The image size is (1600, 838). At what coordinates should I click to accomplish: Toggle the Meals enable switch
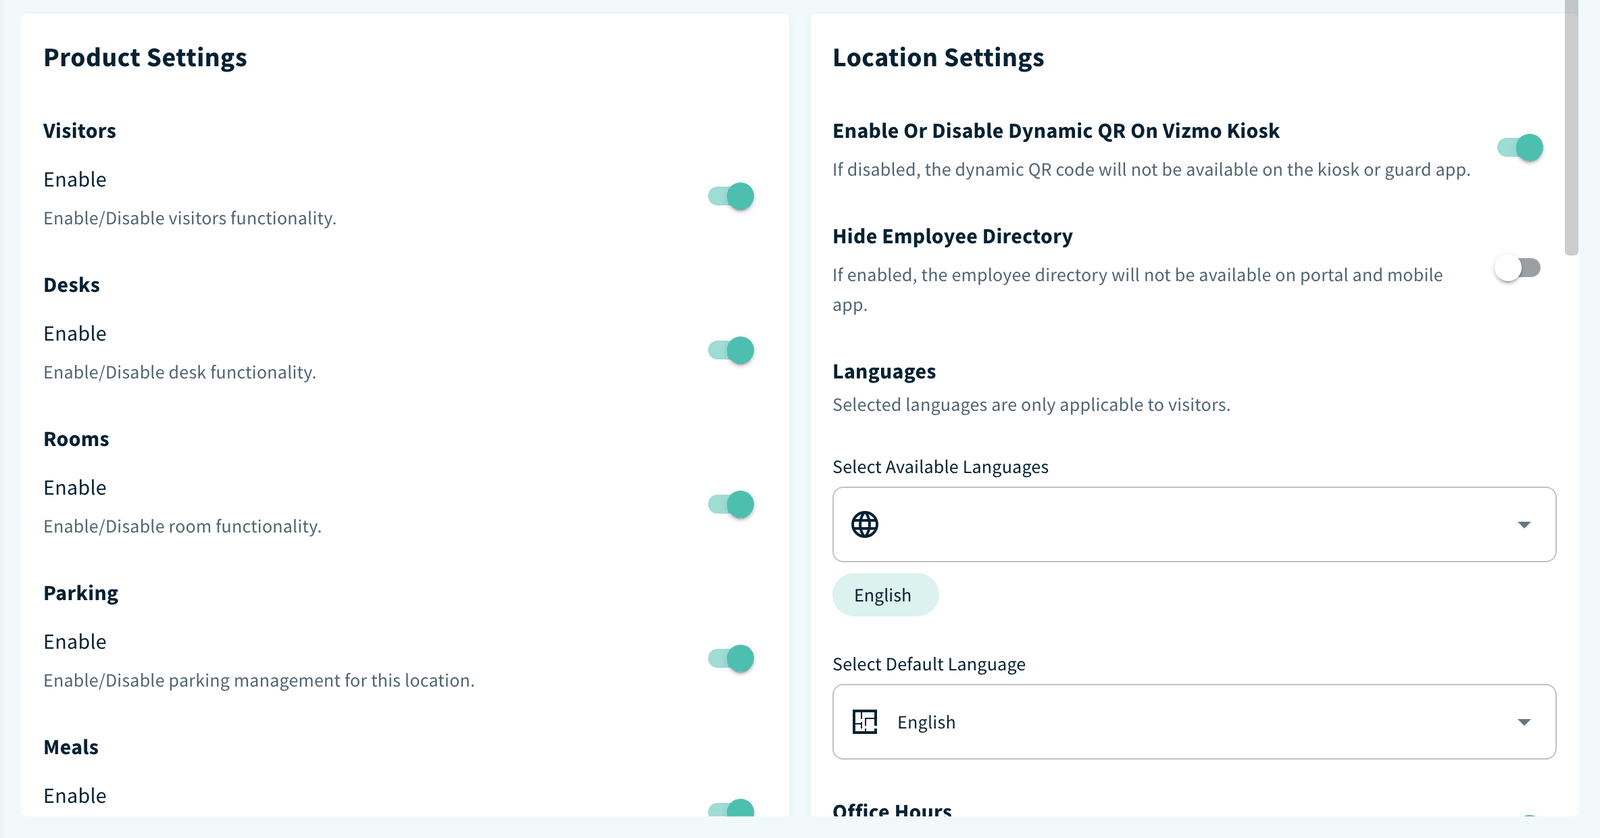[731, 808]
